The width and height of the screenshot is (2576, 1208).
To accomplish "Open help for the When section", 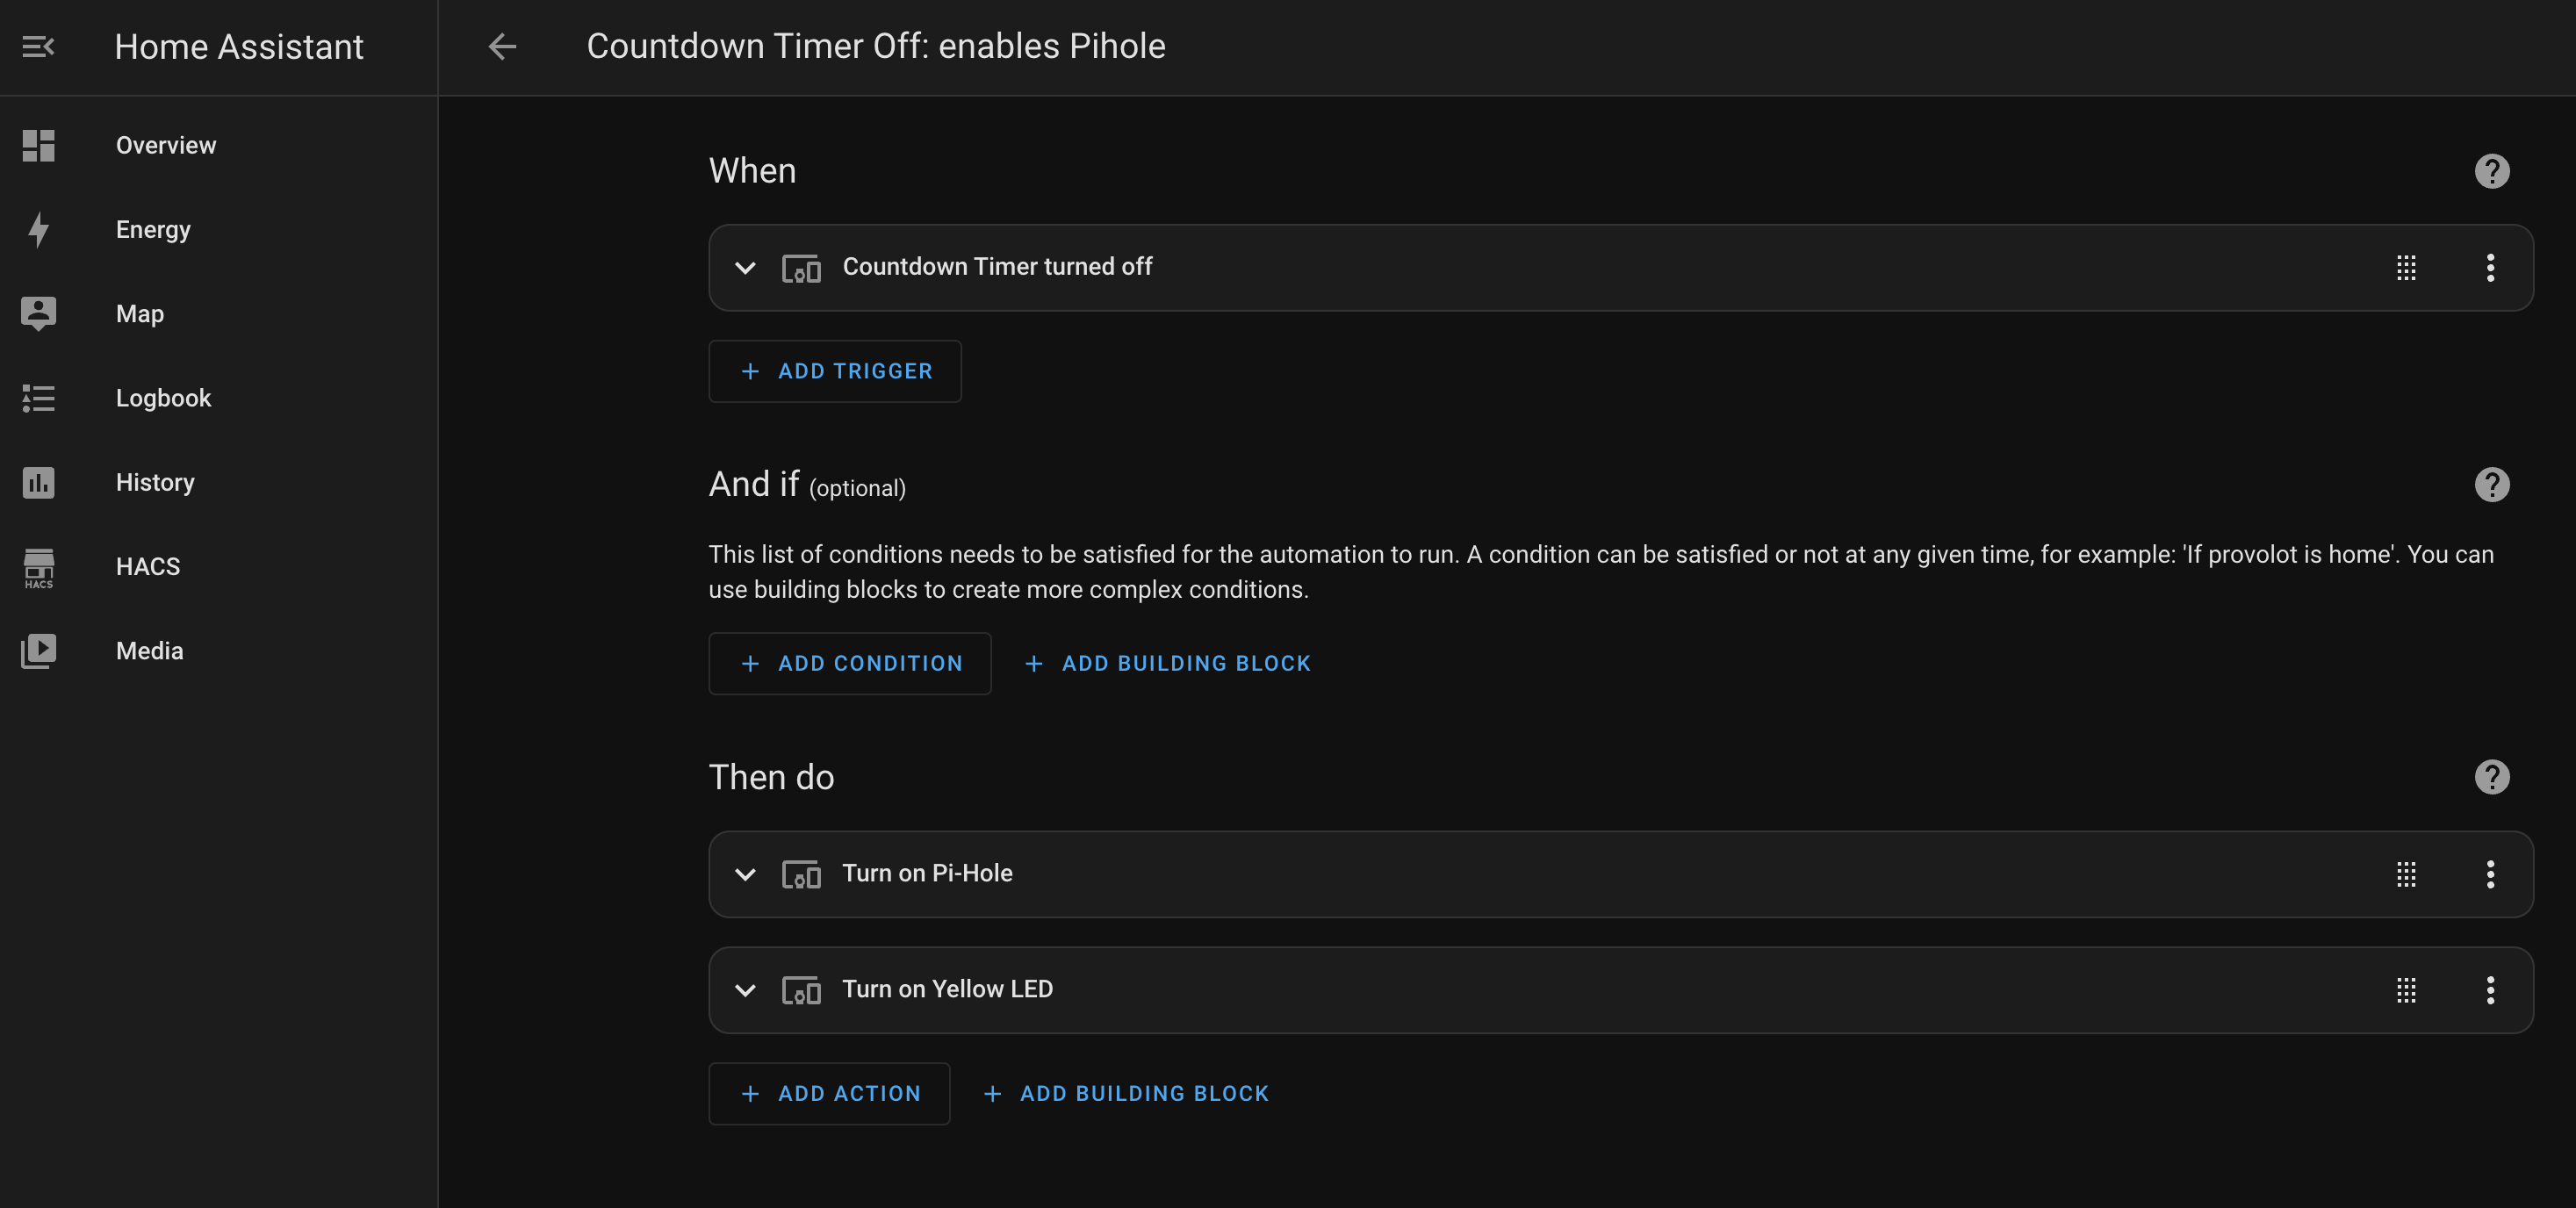I will coord(2491,171).
